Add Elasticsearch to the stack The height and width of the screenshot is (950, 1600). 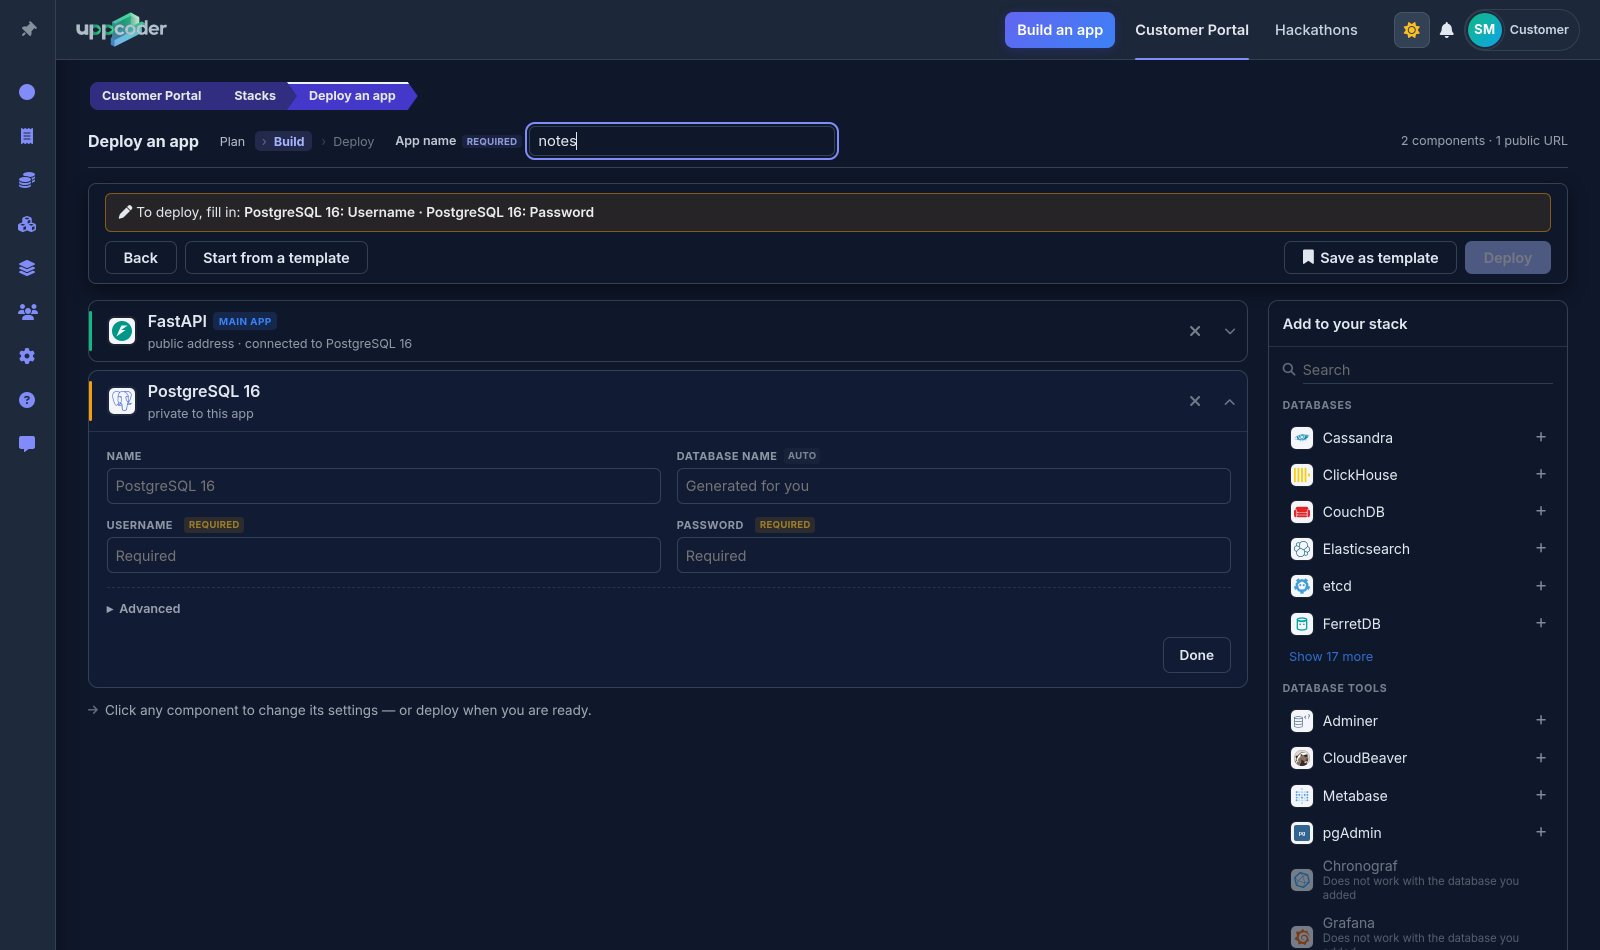point(1541,548)
